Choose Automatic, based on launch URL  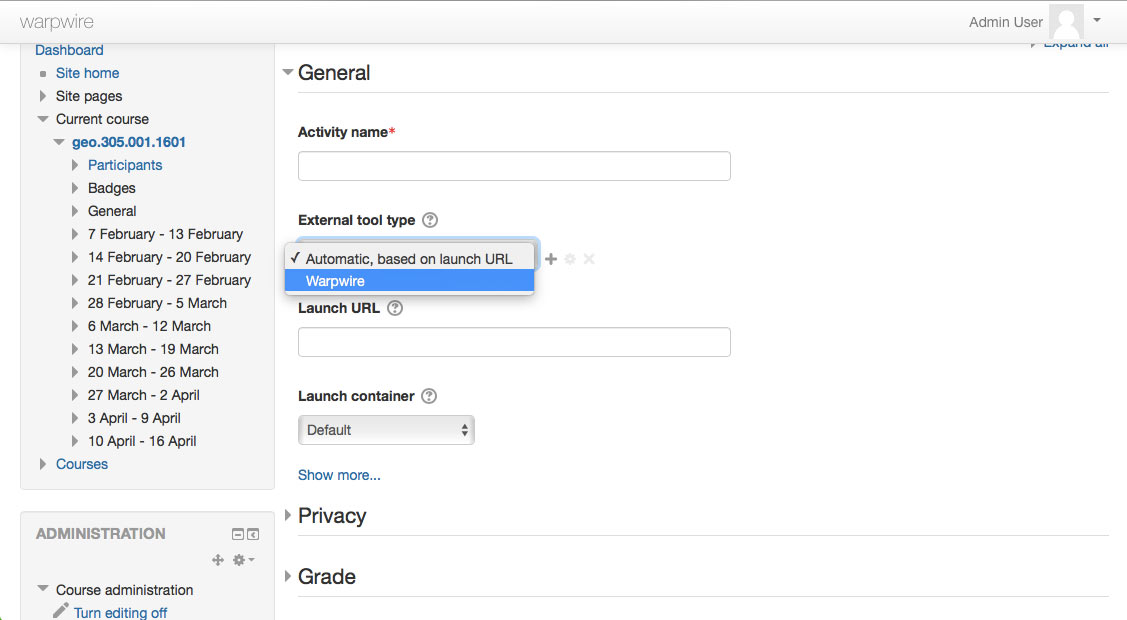pos(410,259)
